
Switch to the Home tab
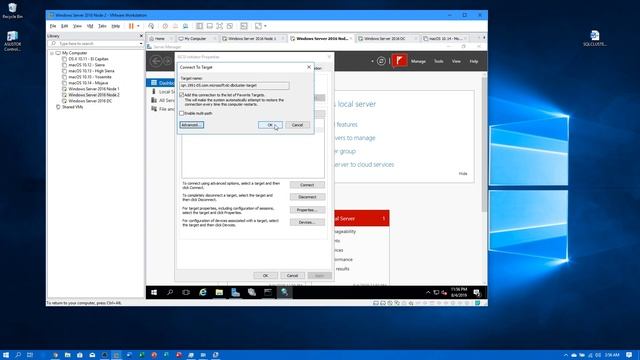point(160,39)
